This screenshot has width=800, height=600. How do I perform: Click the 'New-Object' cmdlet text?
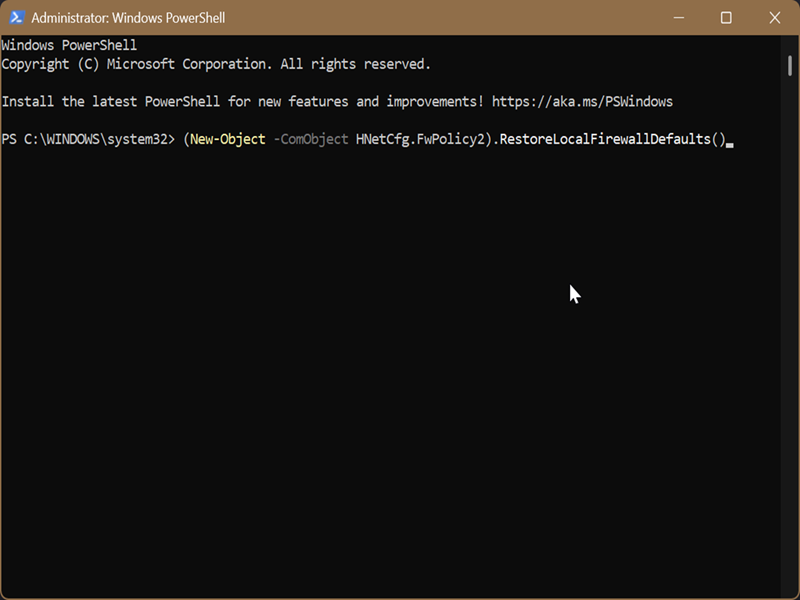[x=228, y=139]
